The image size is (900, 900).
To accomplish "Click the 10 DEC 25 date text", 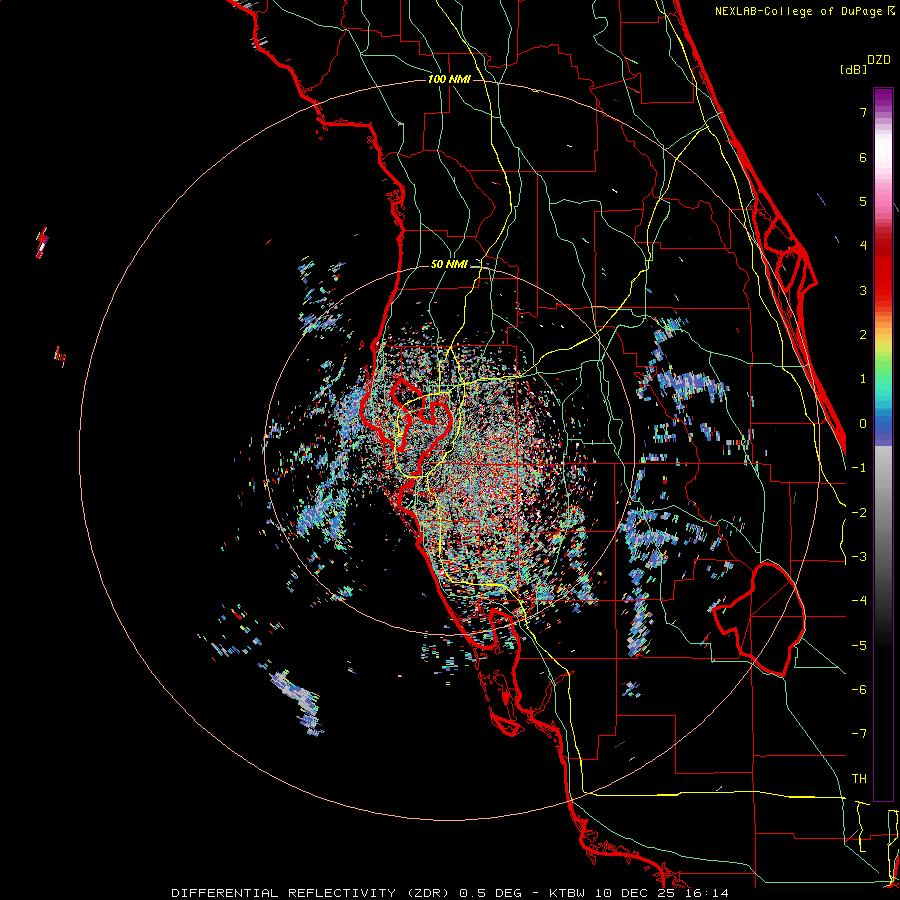I will coord(634,893).
